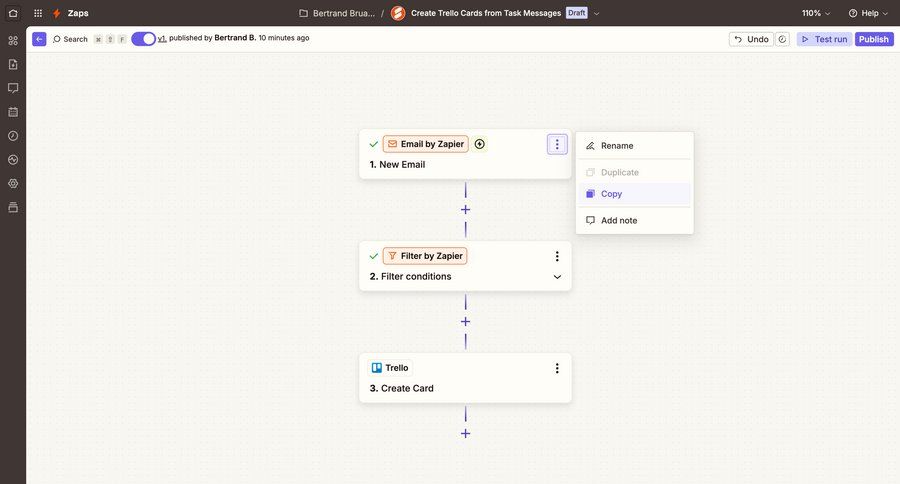This screenshot has height=484, width=900.
Task: Open three-dot menu on Filter conditions step
Action: (557, 256)
